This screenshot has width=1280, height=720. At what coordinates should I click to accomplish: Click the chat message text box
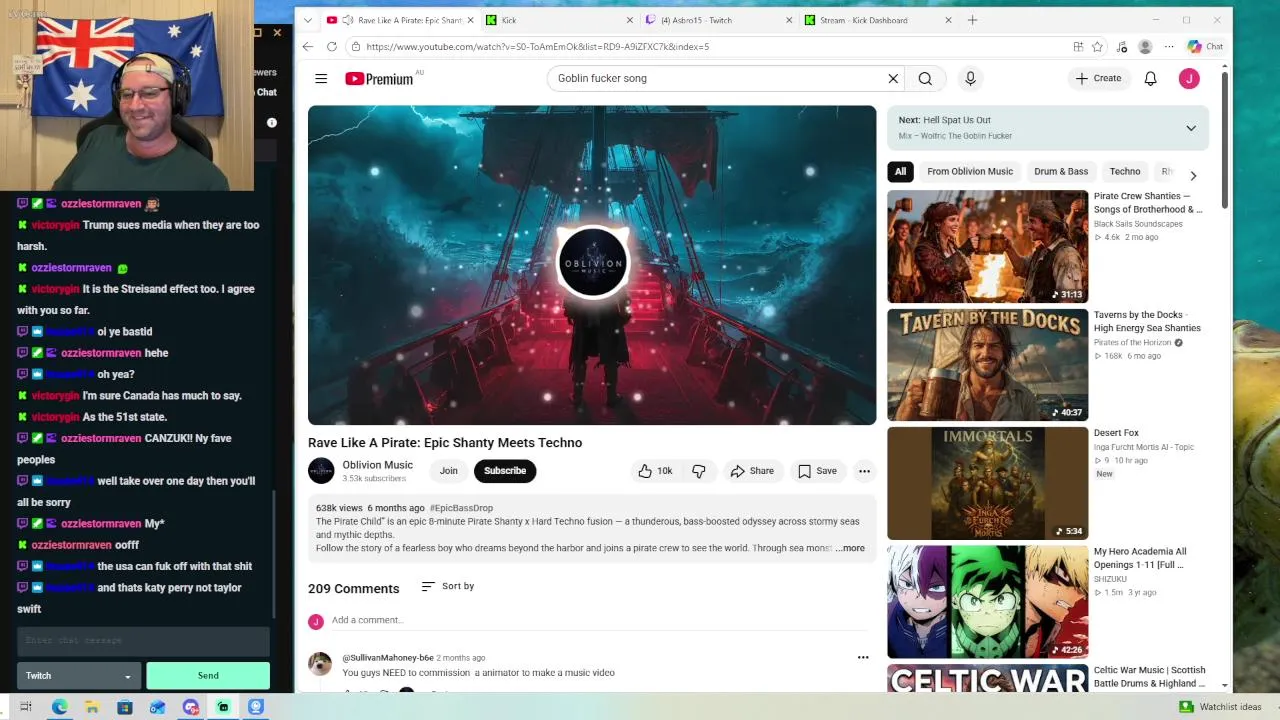[x=143, y=640]
